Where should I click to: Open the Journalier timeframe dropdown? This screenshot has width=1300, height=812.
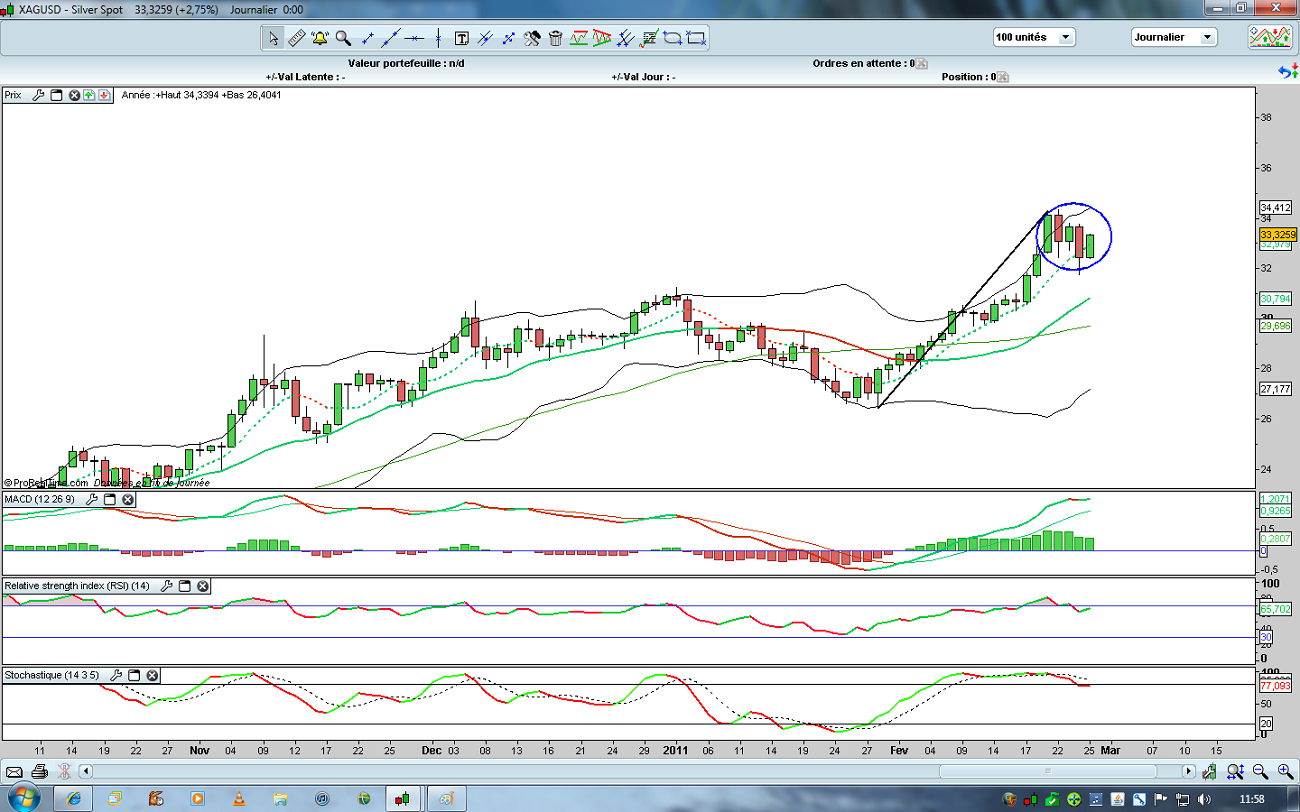(x=1174, y=37)
